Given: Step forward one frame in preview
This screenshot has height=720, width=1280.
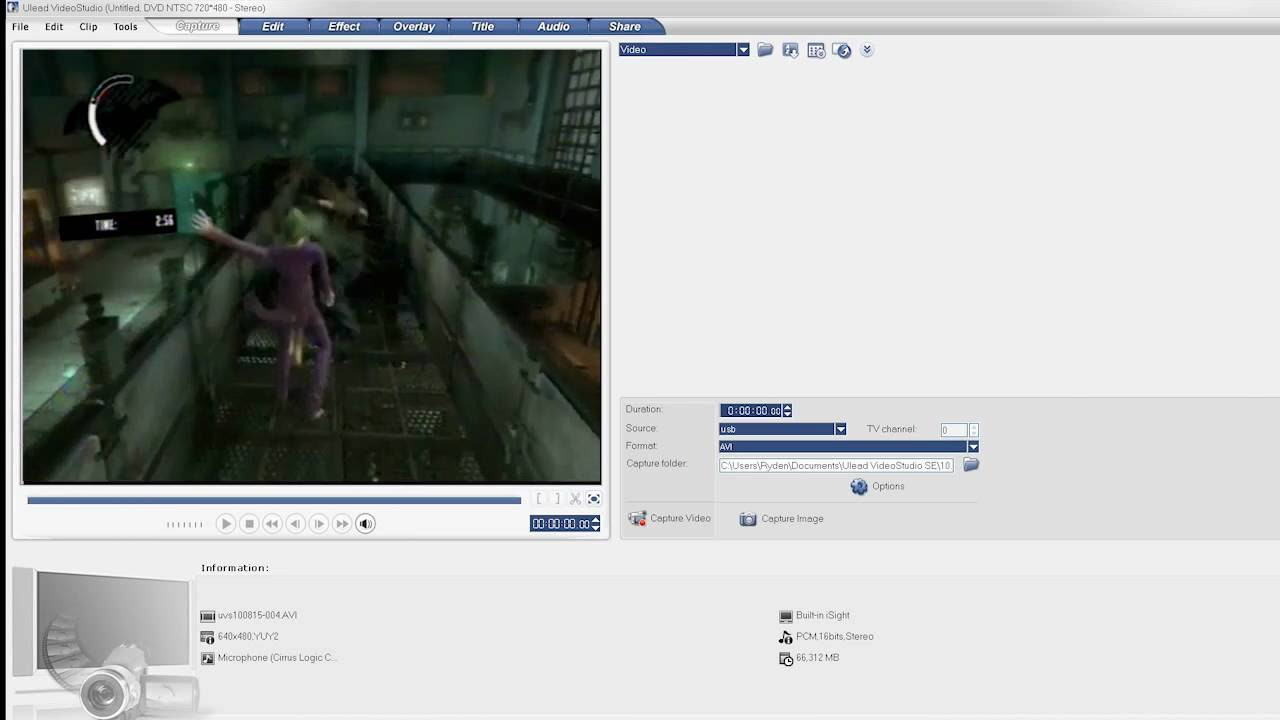Looking at the screenshot, I should 319,523.
